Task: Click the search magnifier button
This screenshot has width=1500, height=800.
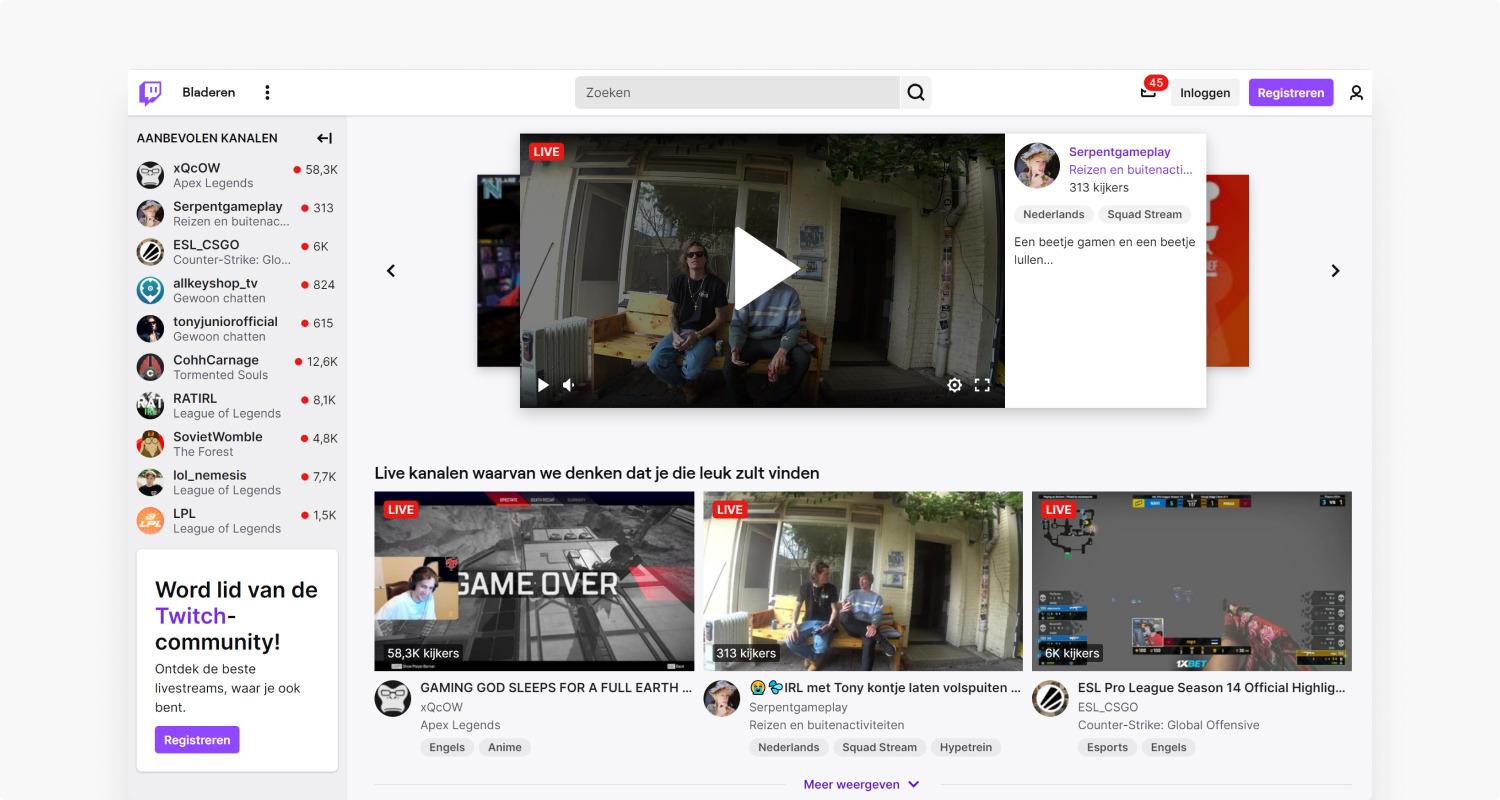Action: [916, 92]
